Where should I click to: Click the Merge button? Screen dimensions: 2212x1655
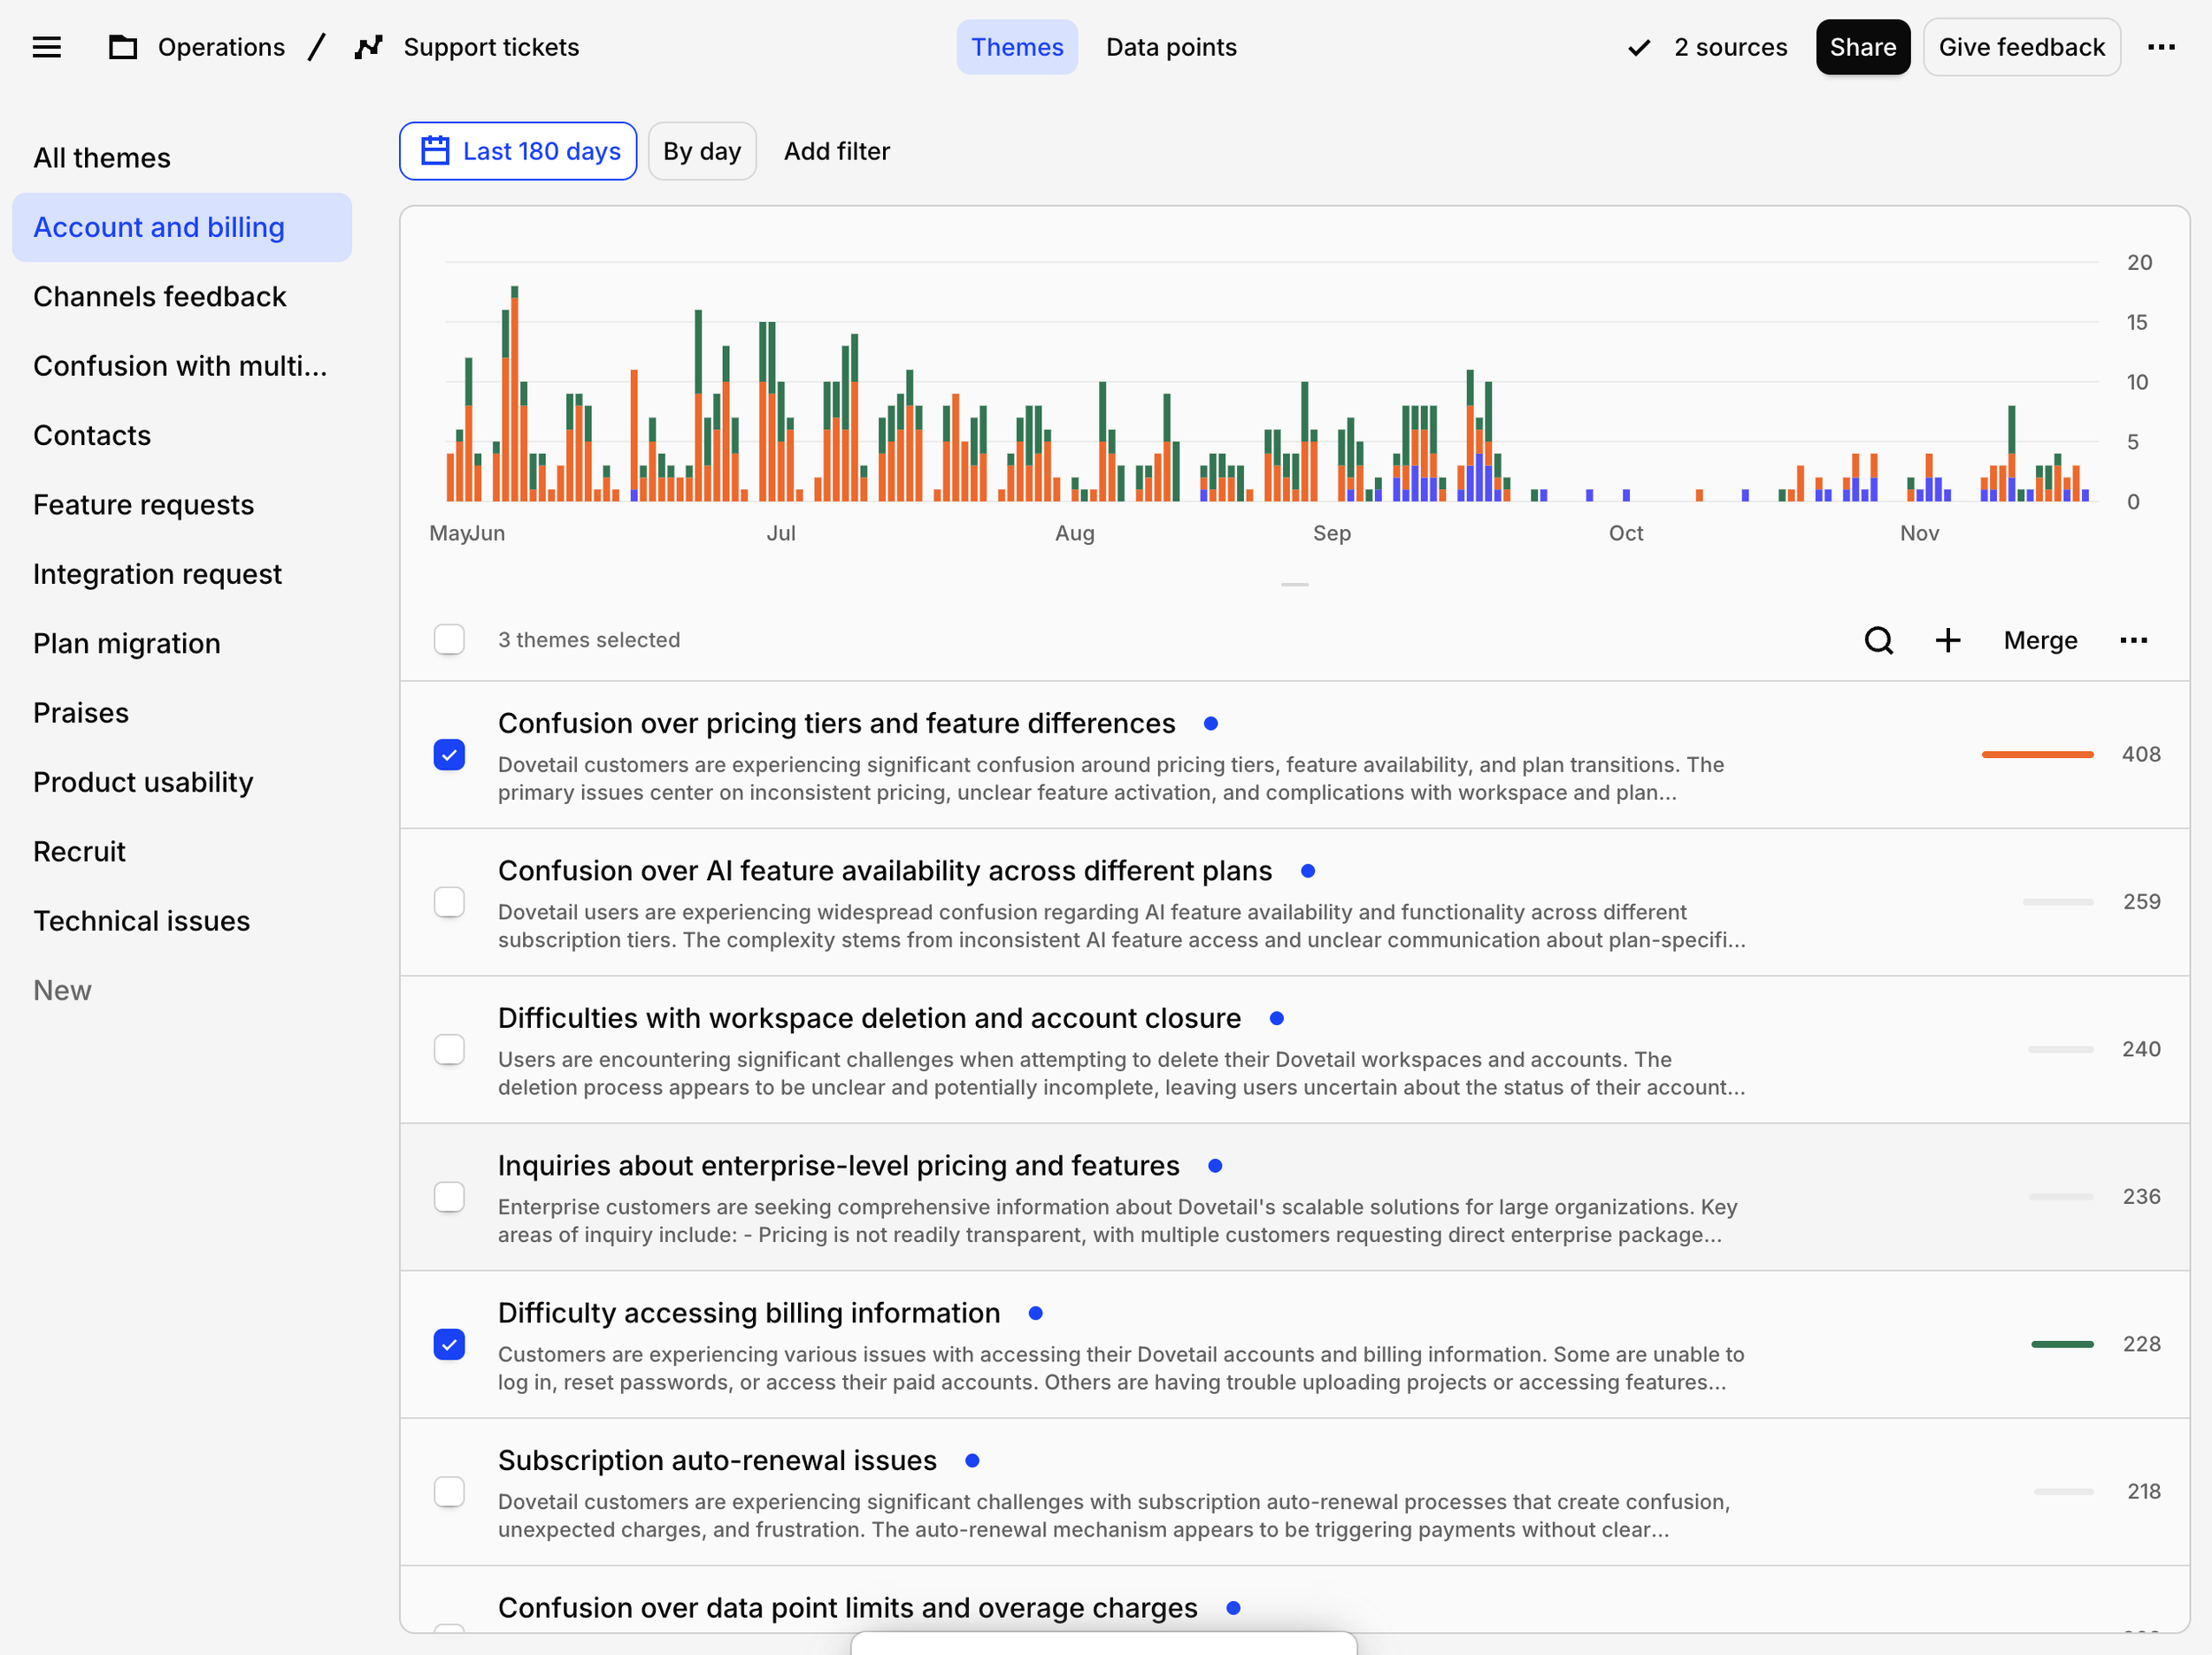point(2039,640)
